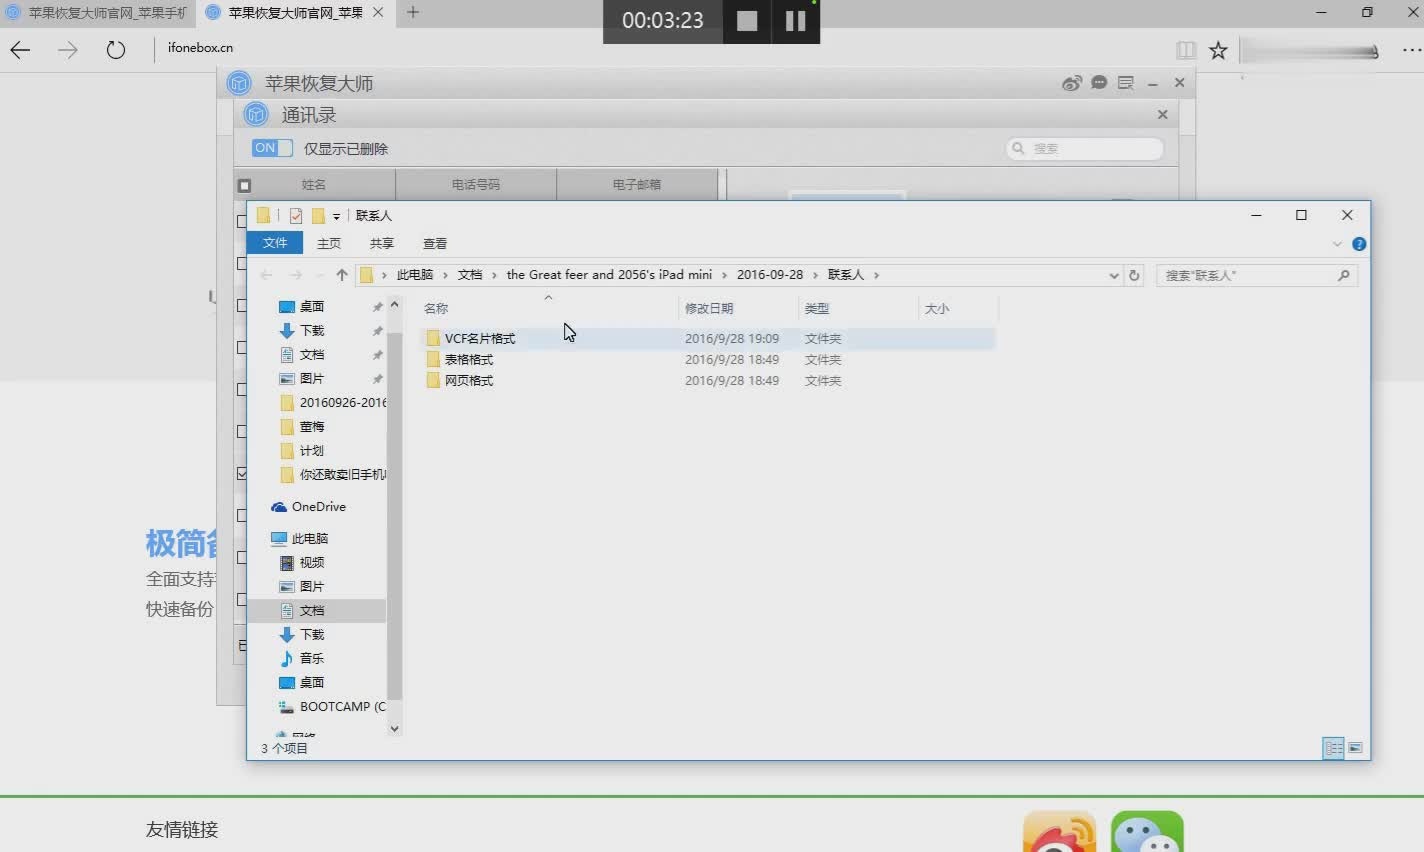
Task: Open the feedback chat bubble icon in 苹果恢复大师
Action: (1099, 83)
